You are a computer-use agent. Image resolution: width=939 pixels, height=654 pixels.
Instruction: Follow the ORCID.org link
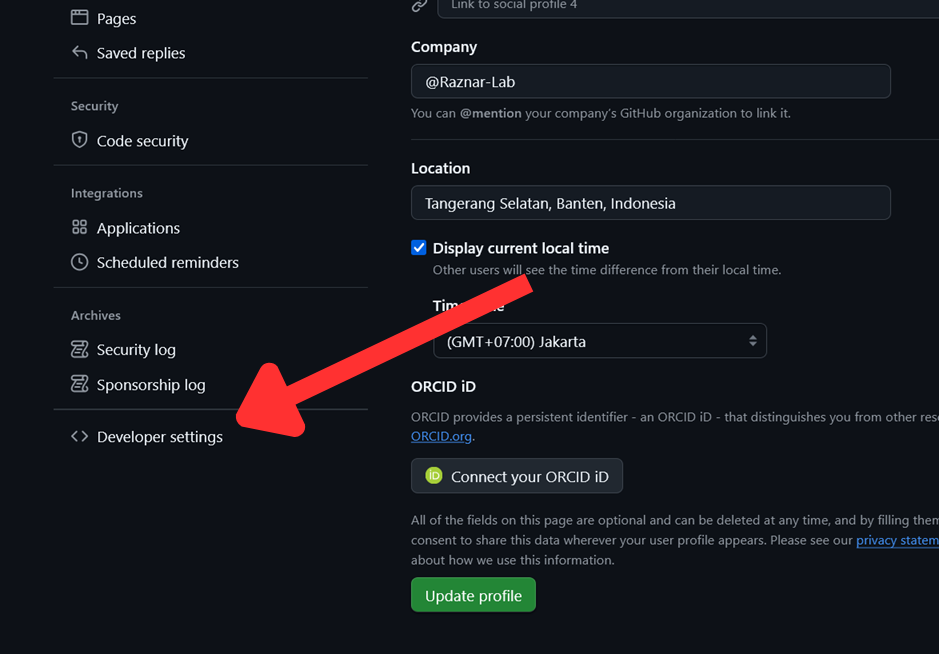coord(441,436)
